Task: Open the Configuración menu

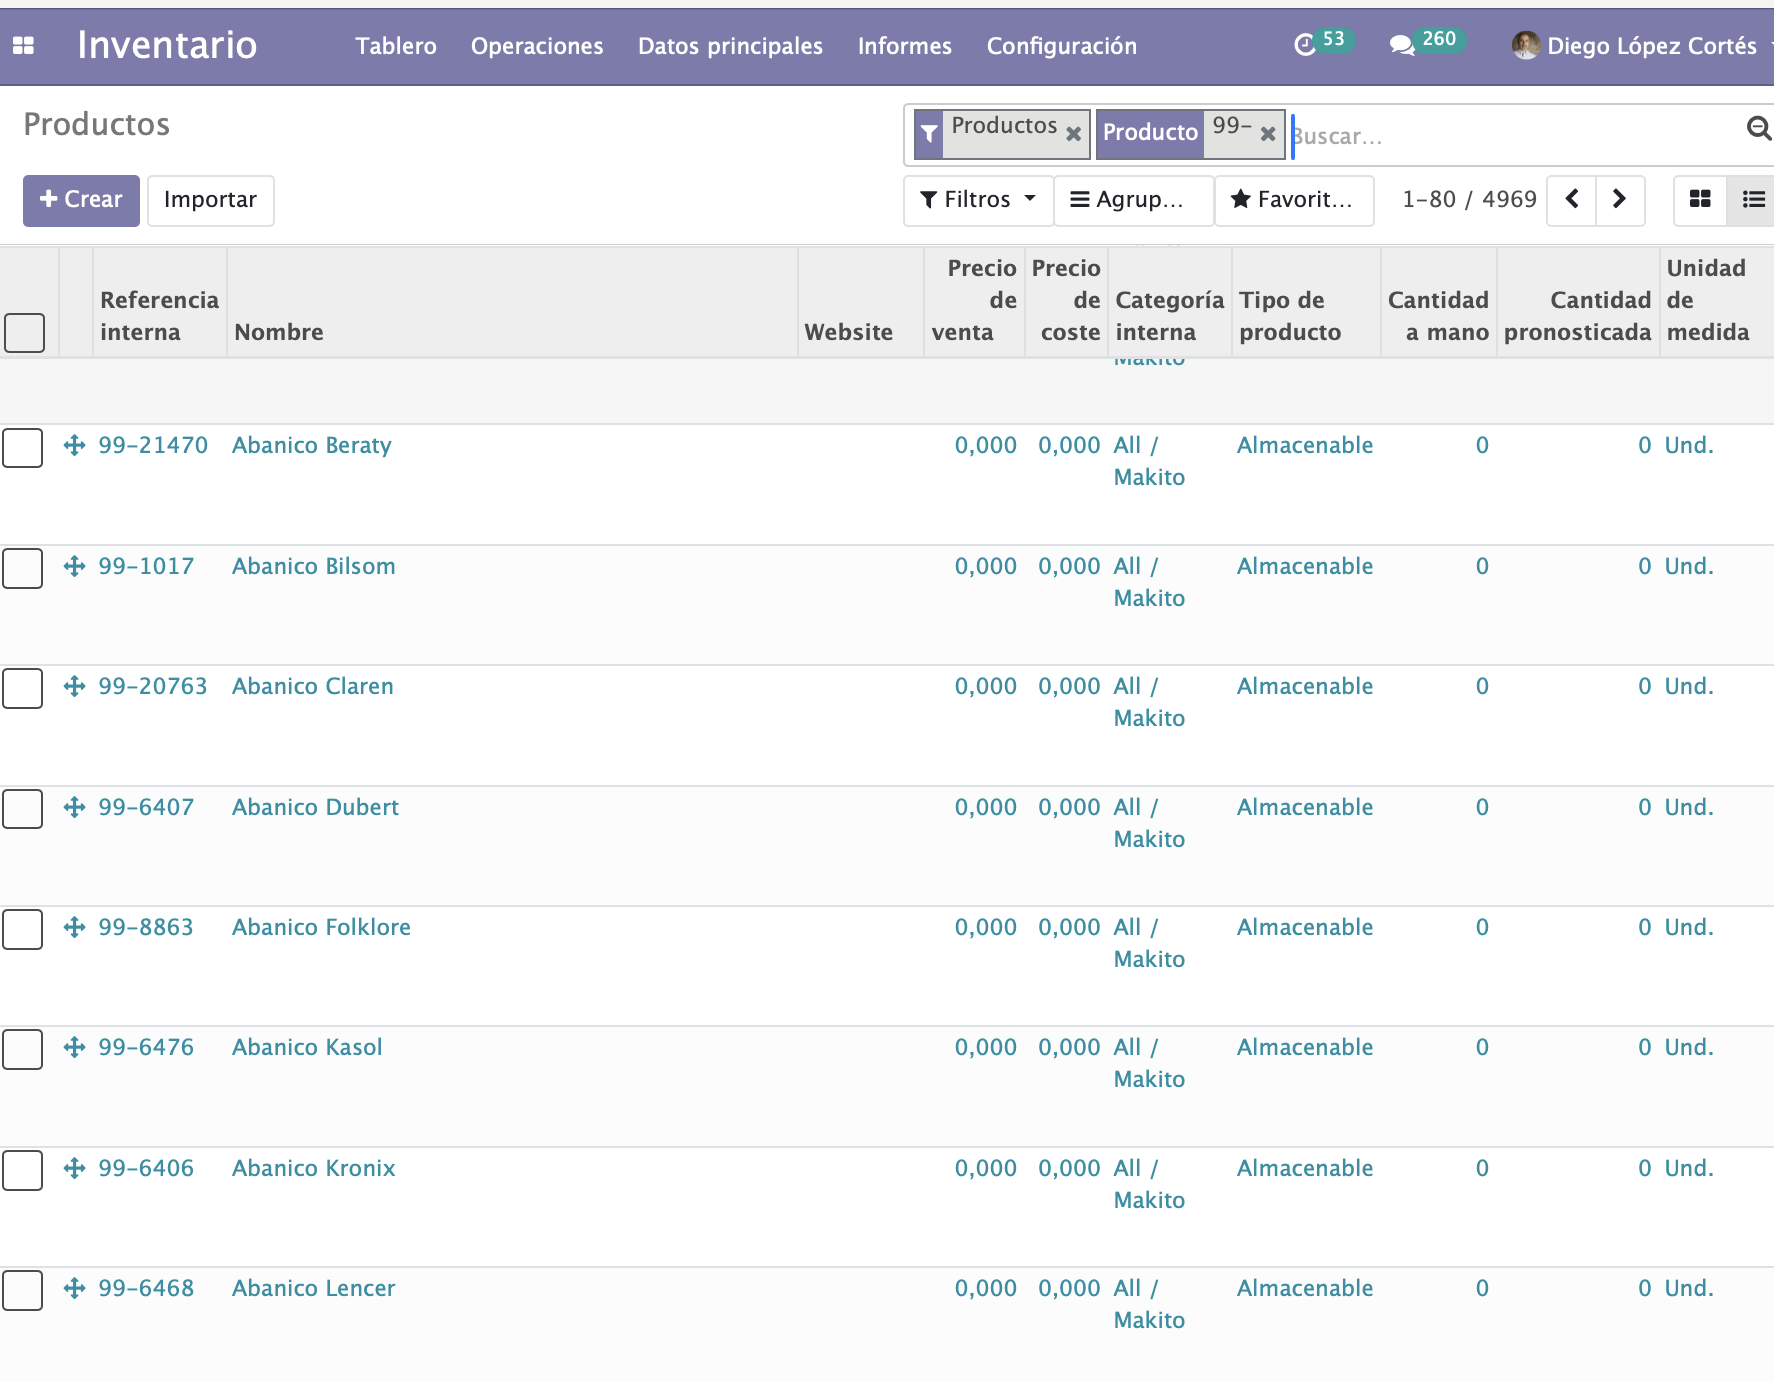Action: pyautogui.click(x=1061, y=46)
